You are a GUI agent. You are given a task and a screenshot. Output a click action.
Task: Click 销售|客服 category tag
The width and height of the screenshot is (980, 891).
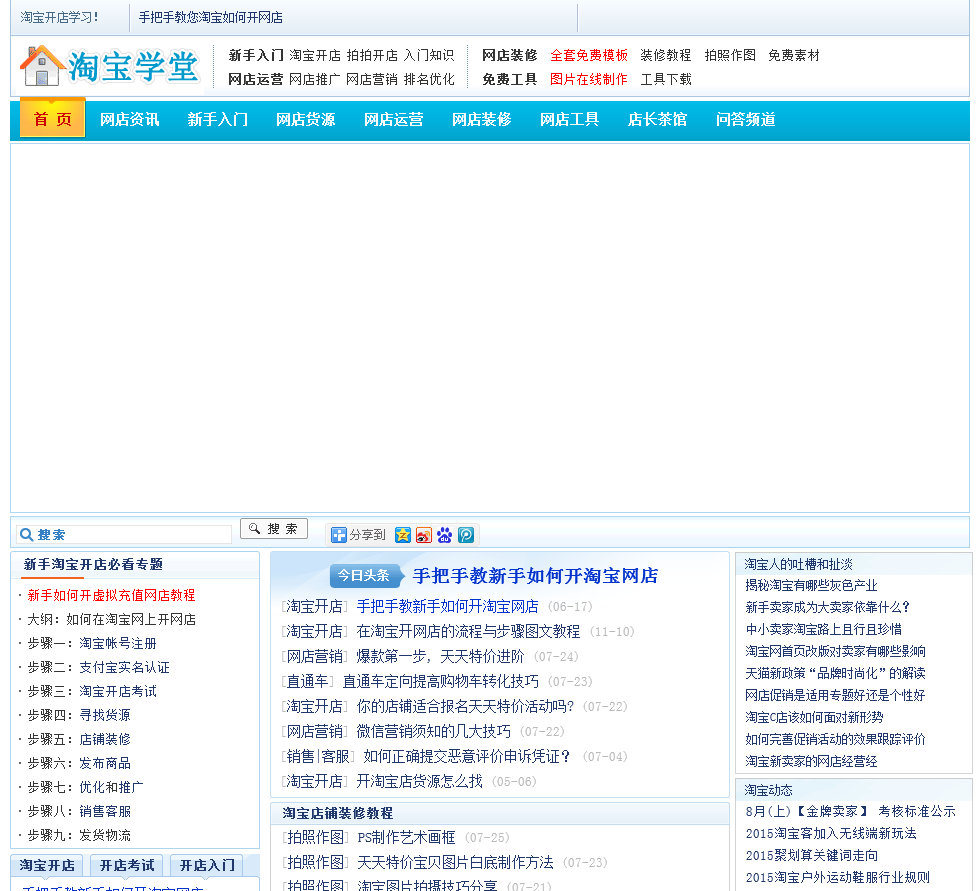[318, 757]
